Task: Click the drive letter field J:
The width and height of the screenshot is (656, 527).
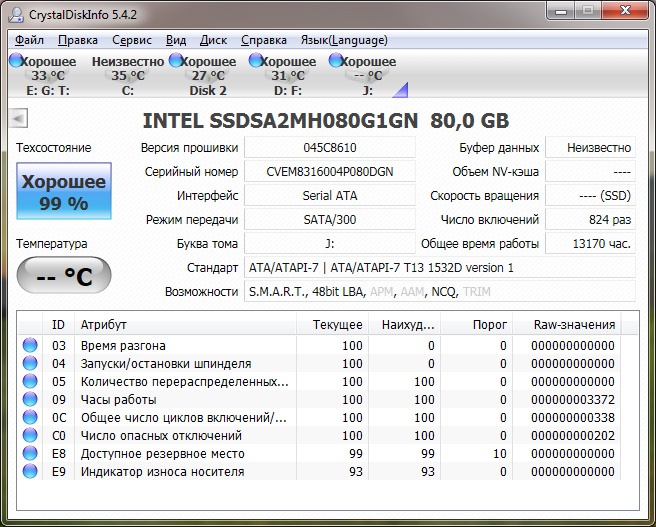Action: point(330,243)
